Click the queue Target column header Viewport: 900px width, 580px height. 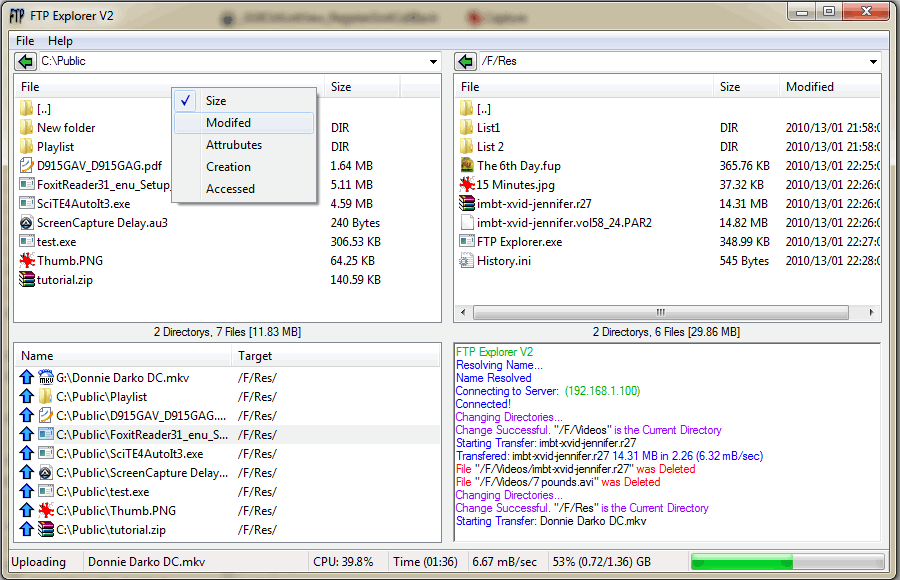click(336, 356)
